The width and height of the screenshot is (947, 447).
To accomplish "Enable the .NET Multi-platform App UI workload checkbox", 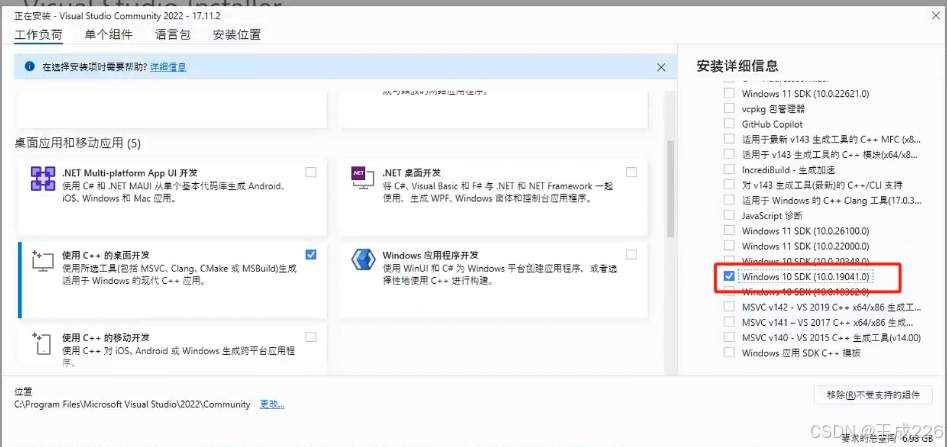I will tap(310, 172).
